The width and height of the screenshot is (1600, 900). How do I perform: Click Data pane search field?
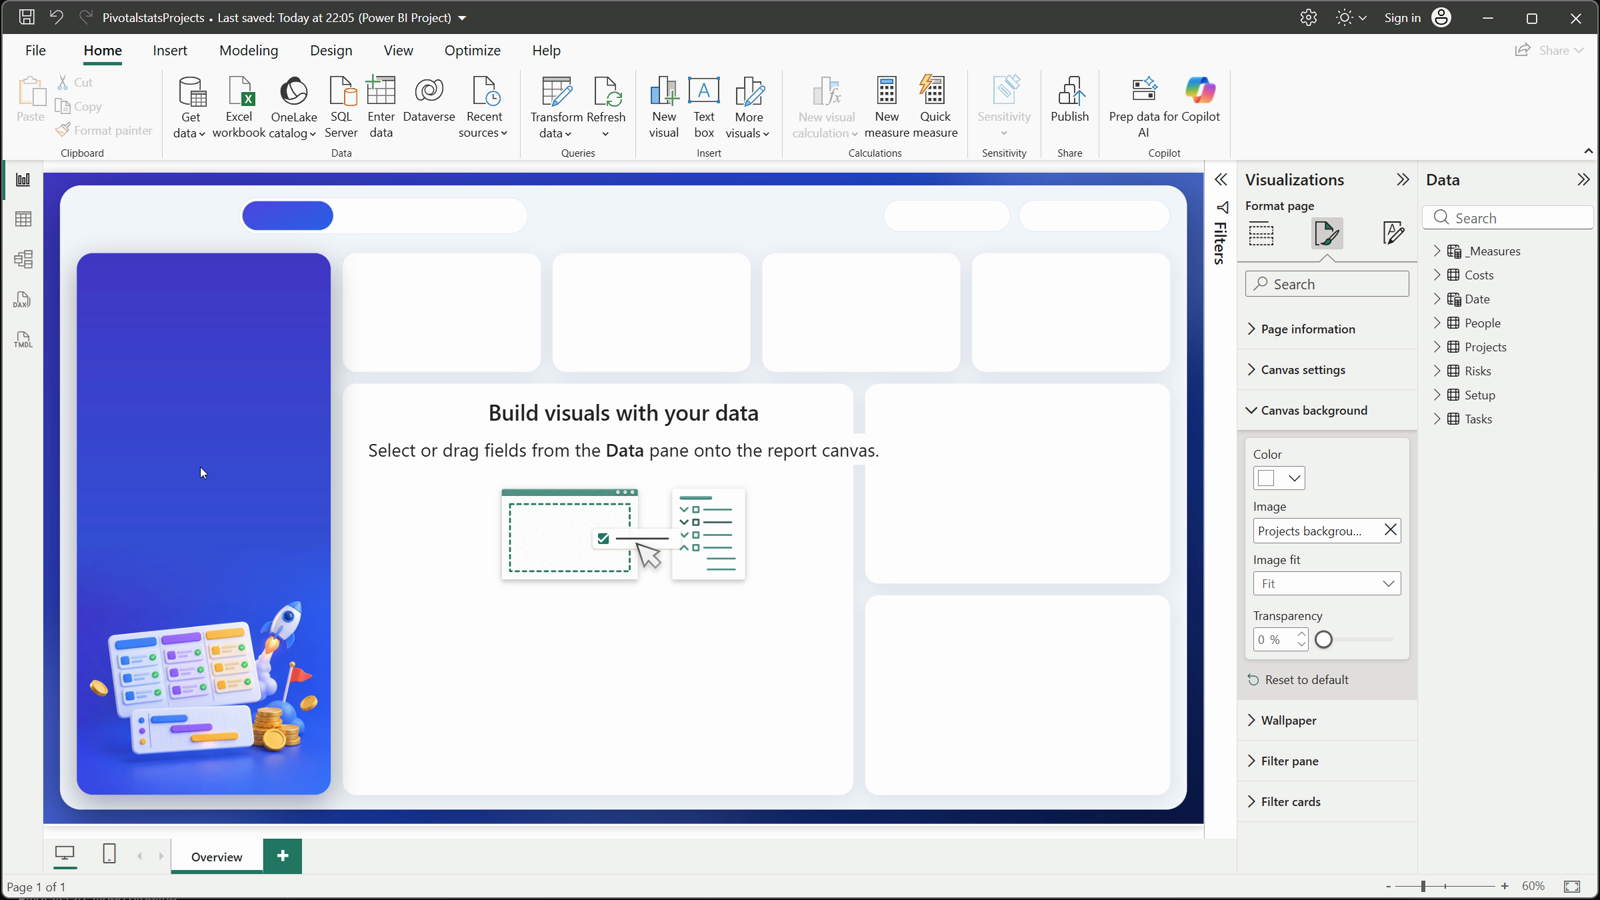(1508, 218)
